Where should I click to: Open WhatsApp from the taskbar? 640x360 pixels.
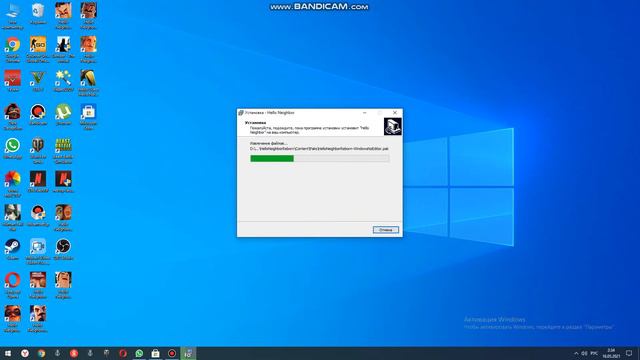click(139, 353)
